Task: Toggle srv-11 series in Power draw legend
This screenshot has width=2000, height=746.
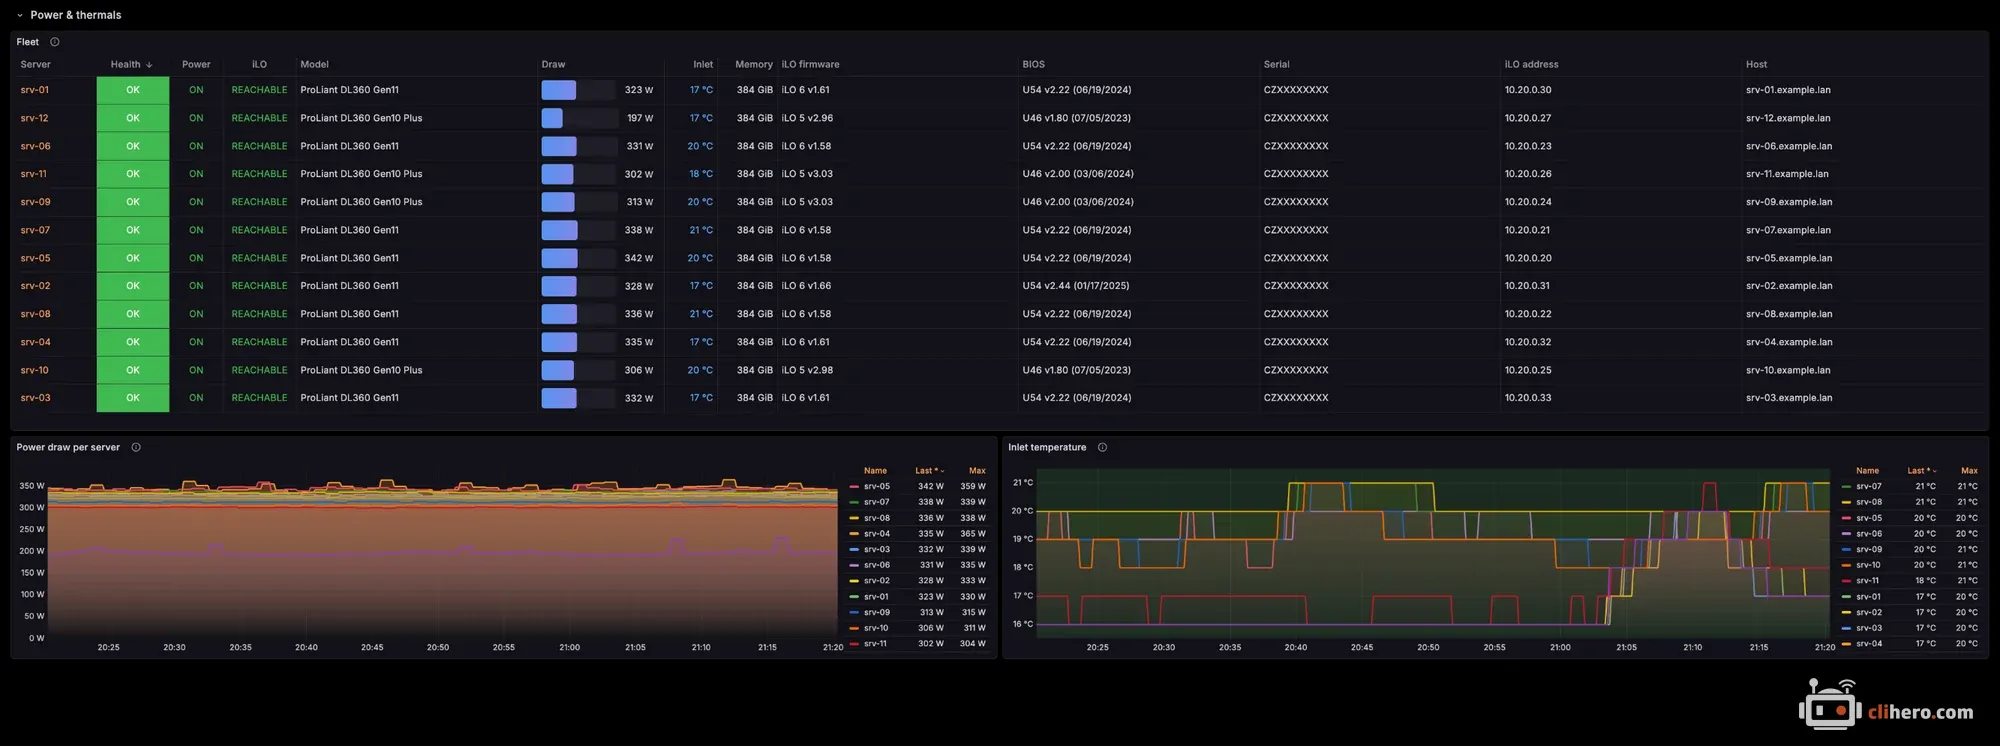Action: 876,644
